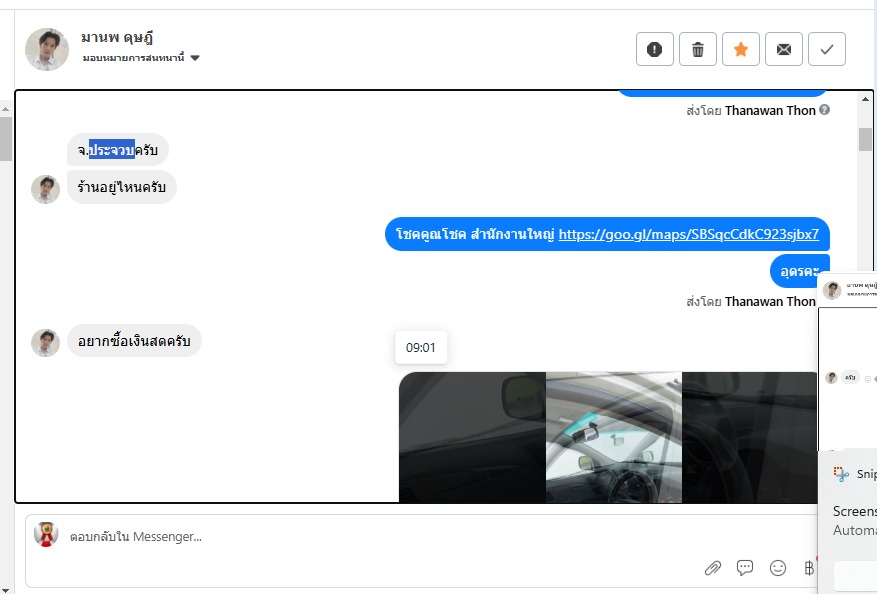Mark conversation as done with checkmark
Image resolution: width=877 pixels, height=594 pixels.
[x=827, y=49]
